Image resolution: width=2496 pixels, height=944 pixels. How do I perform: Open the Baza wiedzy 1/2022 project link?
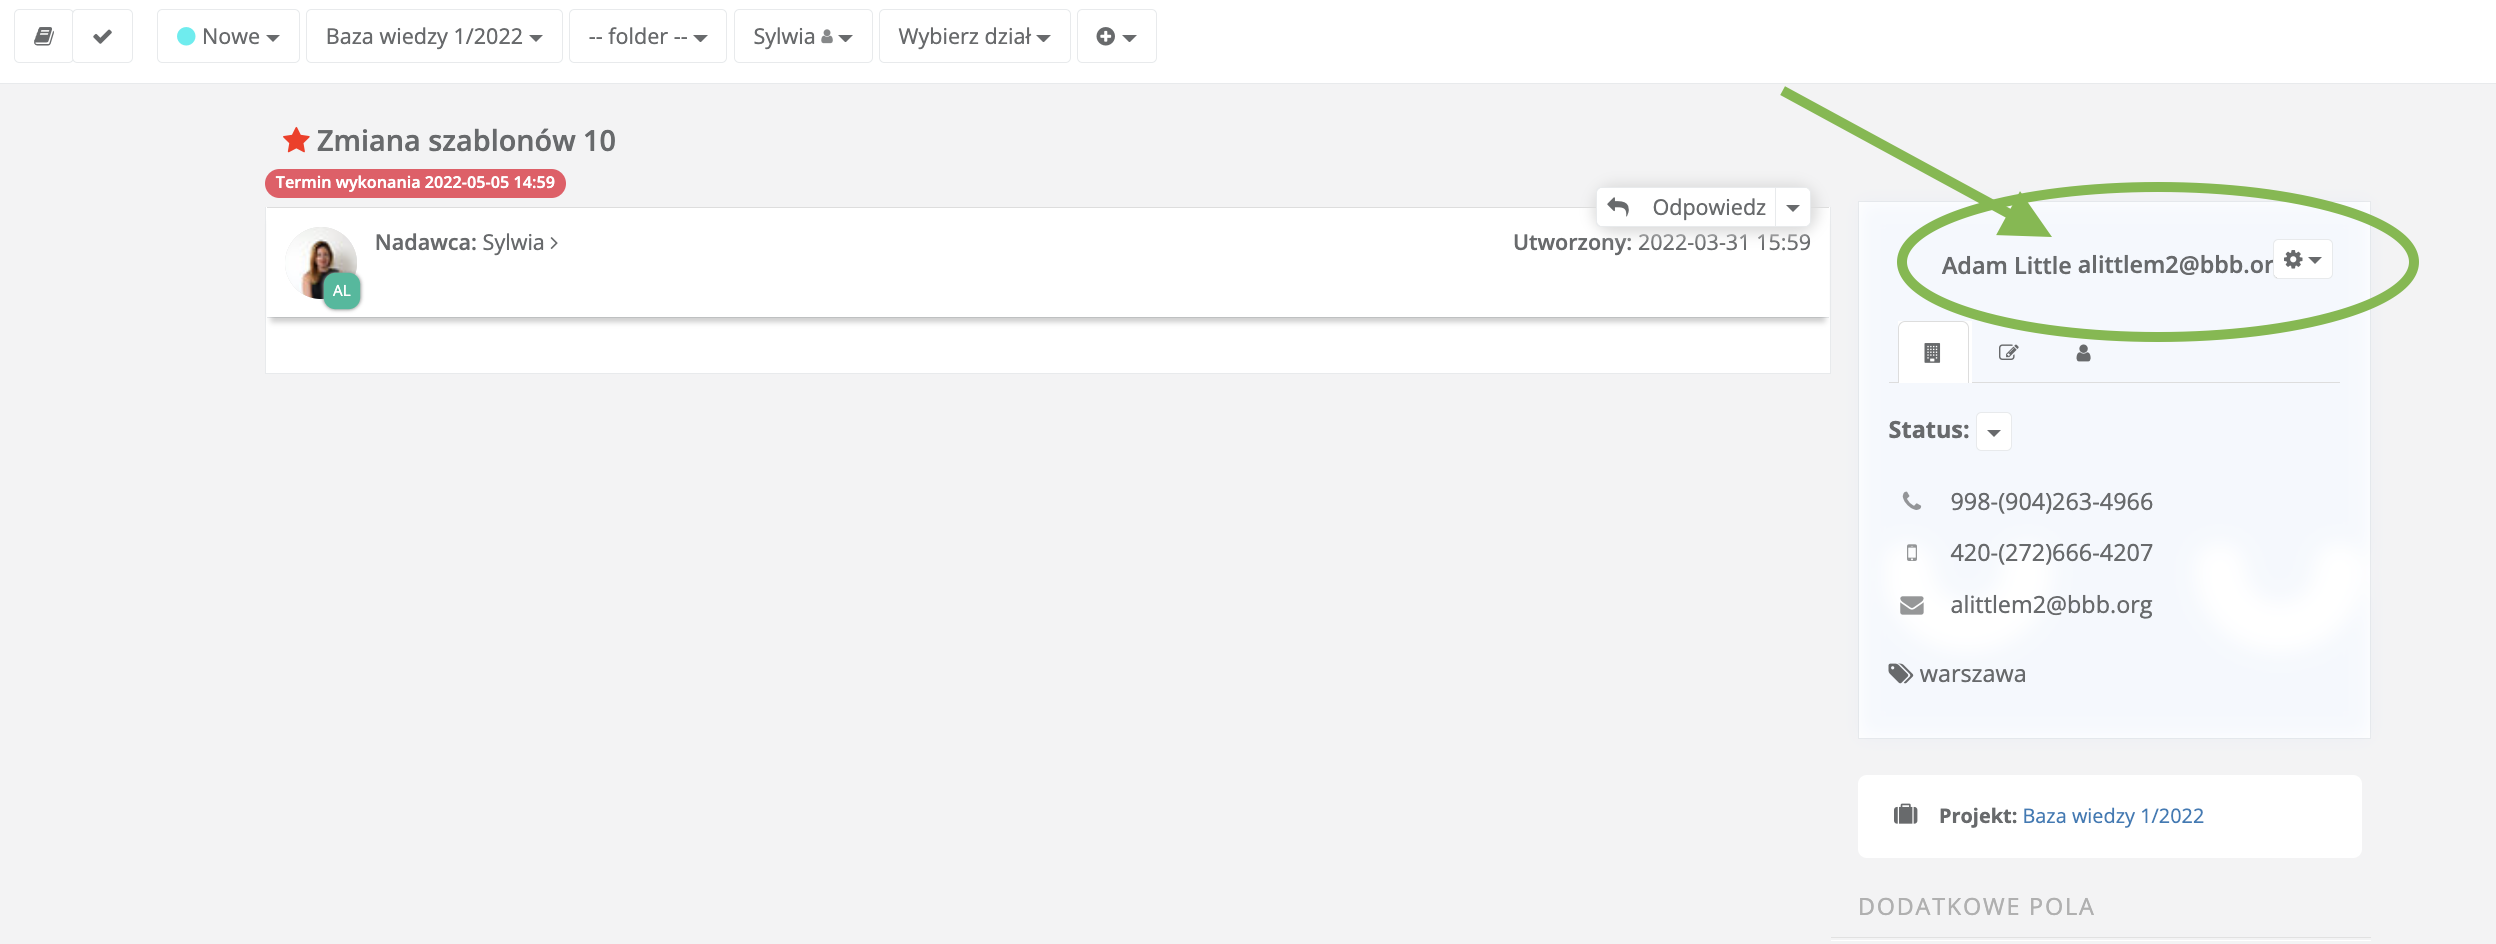2113,816
